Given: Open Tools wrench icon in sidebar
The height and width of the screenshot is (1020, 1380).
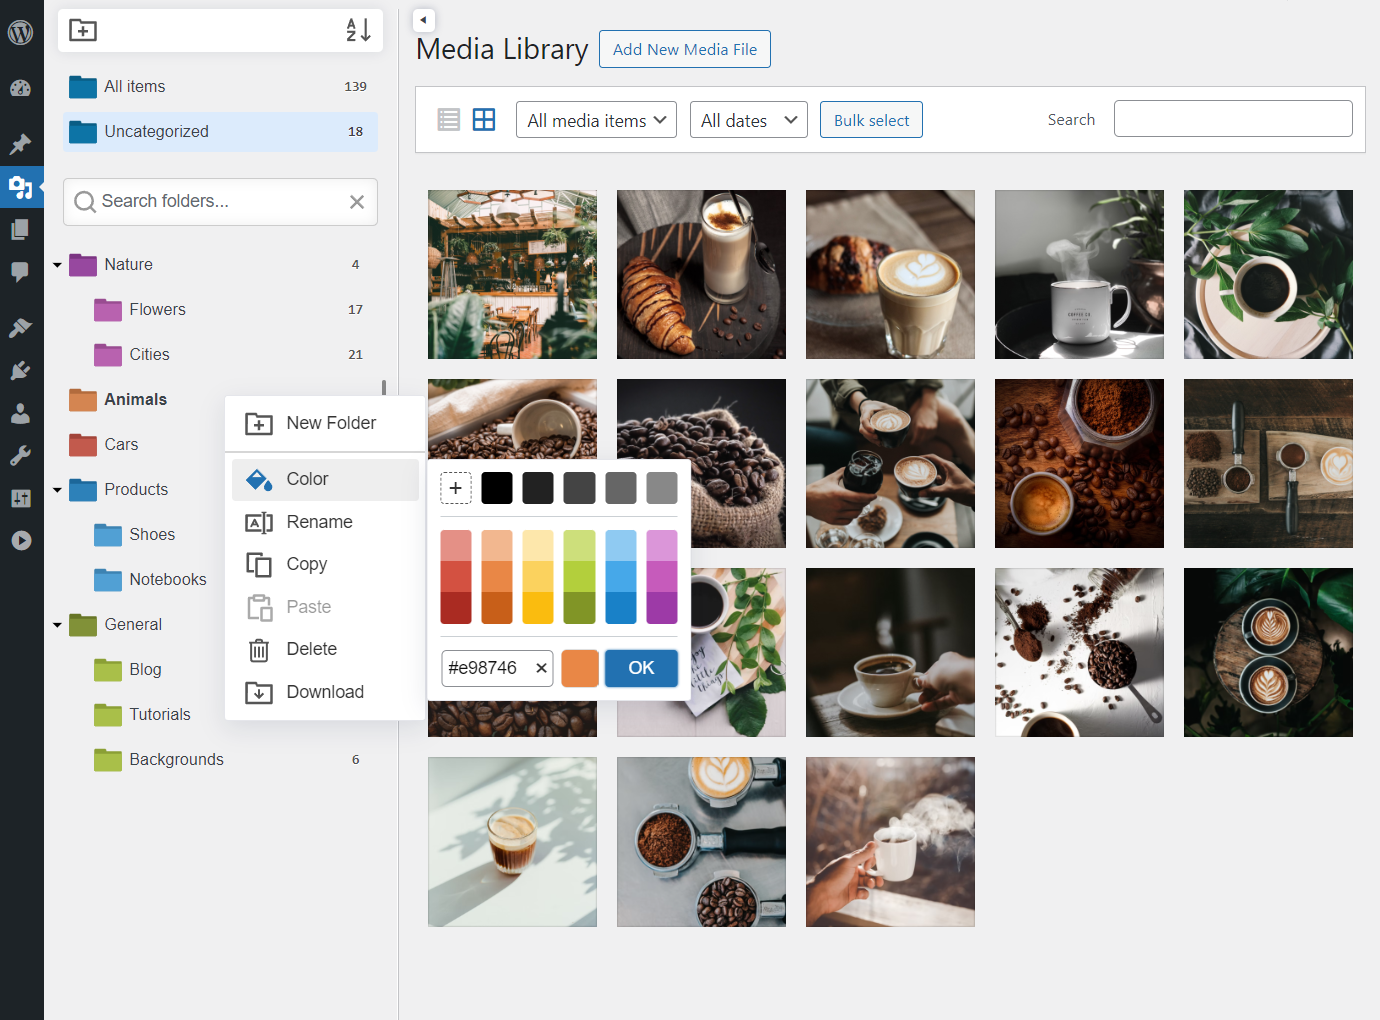Looking at the screenshot, I should pyautogui.click(x=21, y=456).
